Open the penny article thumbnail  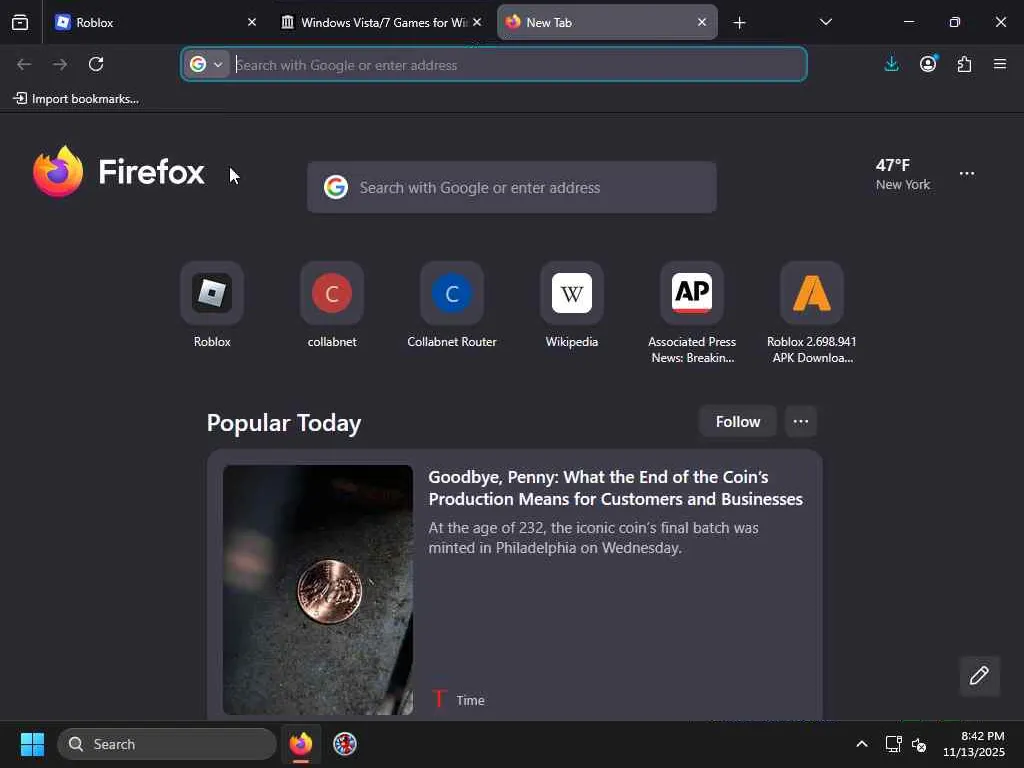click(317, 590)
